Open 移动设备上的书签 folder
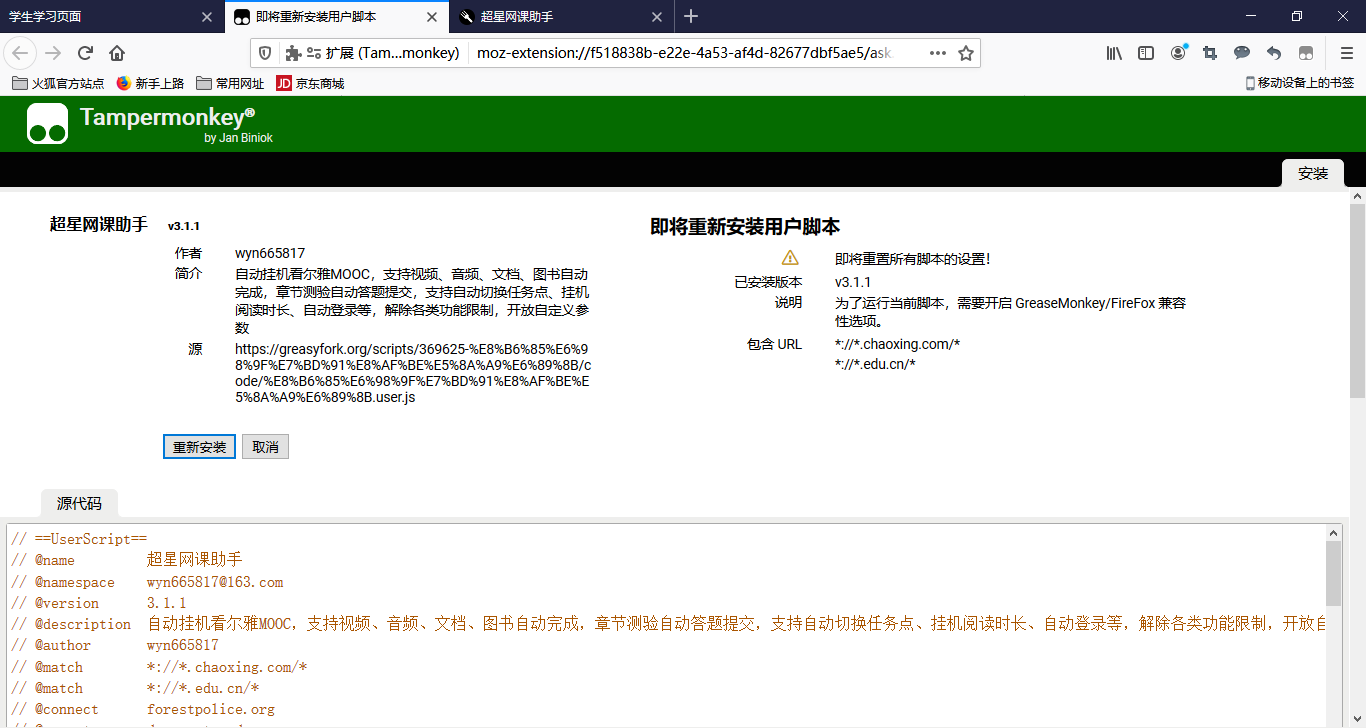This screenshot has width=1366, height=728. (x=1300, y=84)
